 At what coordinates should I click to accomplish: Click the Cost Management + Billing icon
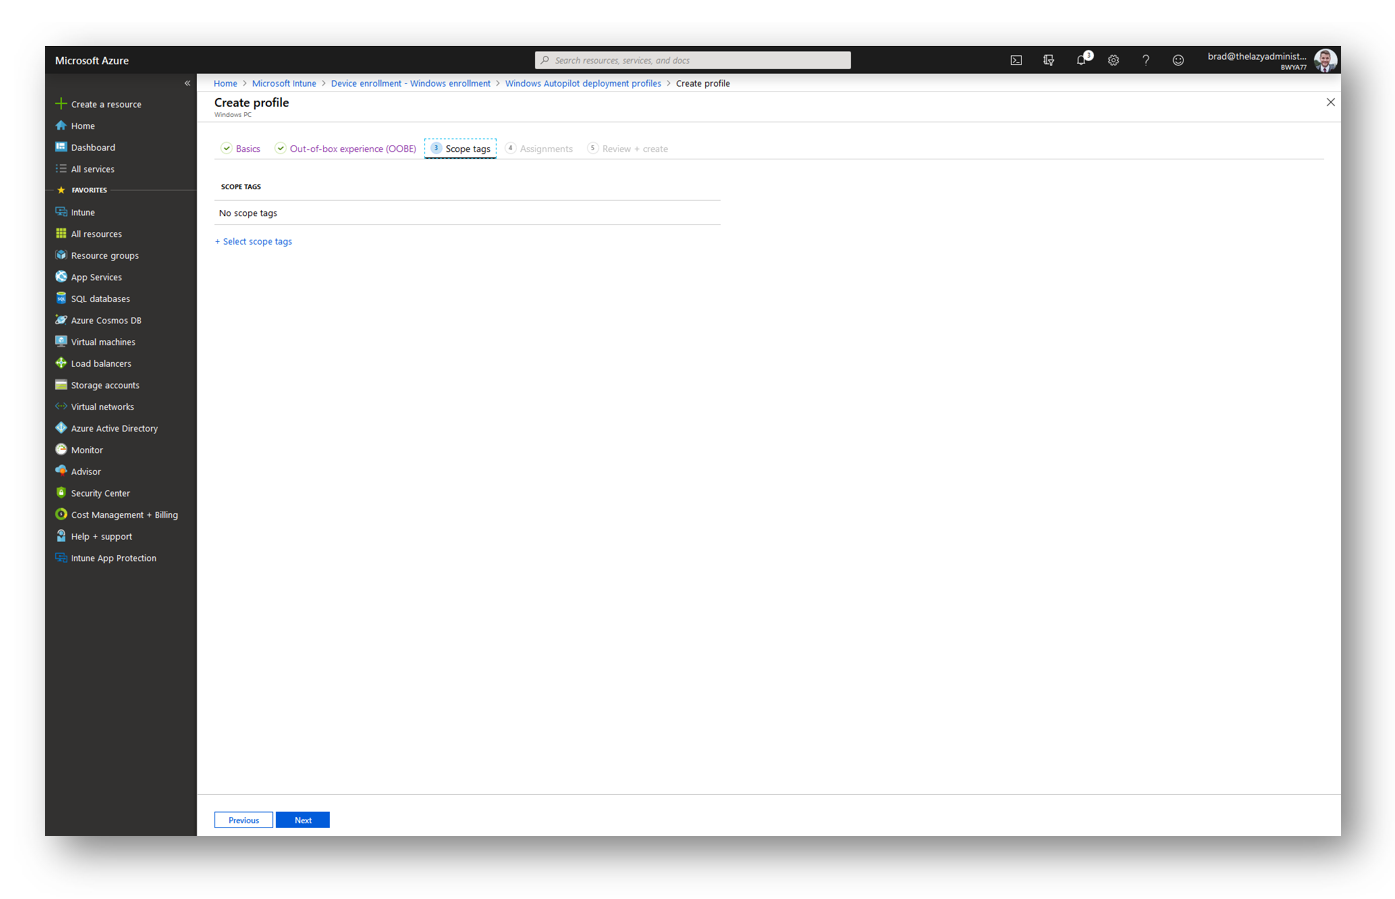click(x=61, y=515)
